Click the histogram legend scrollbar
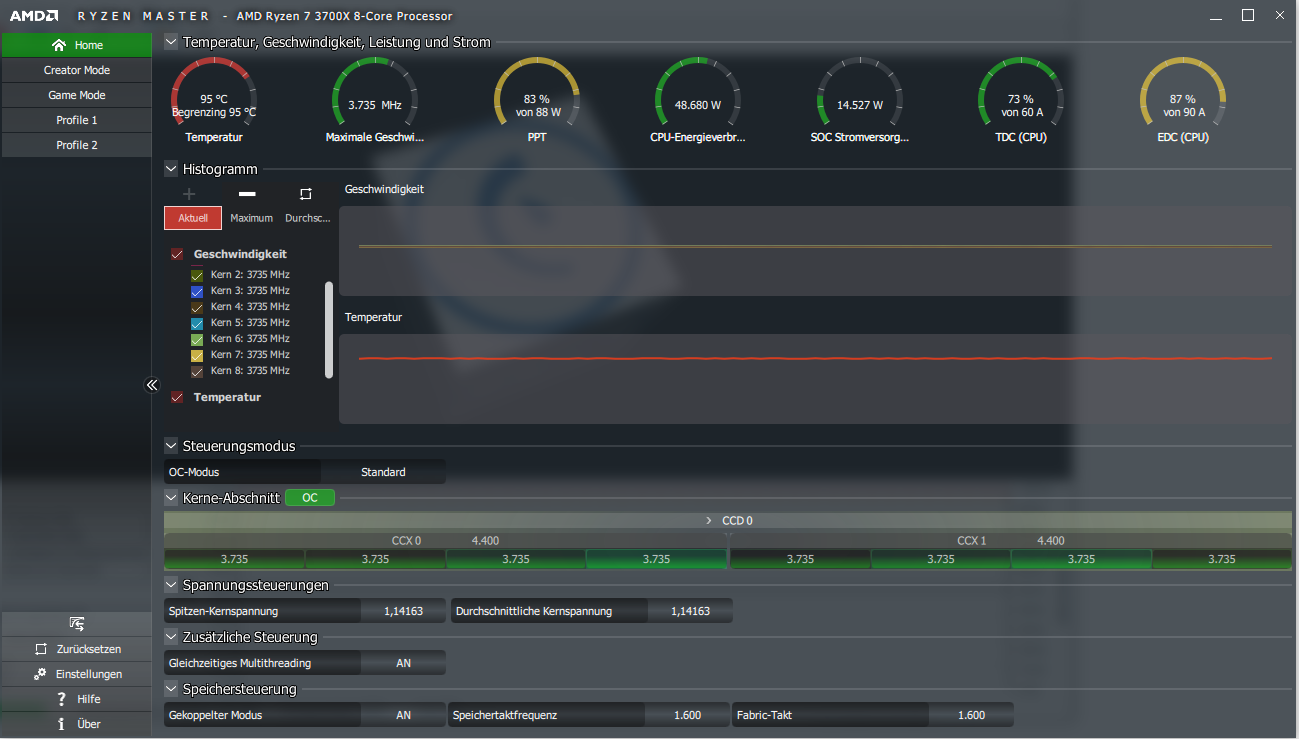This screenshot has width=1299, height=739. point(329,330)
